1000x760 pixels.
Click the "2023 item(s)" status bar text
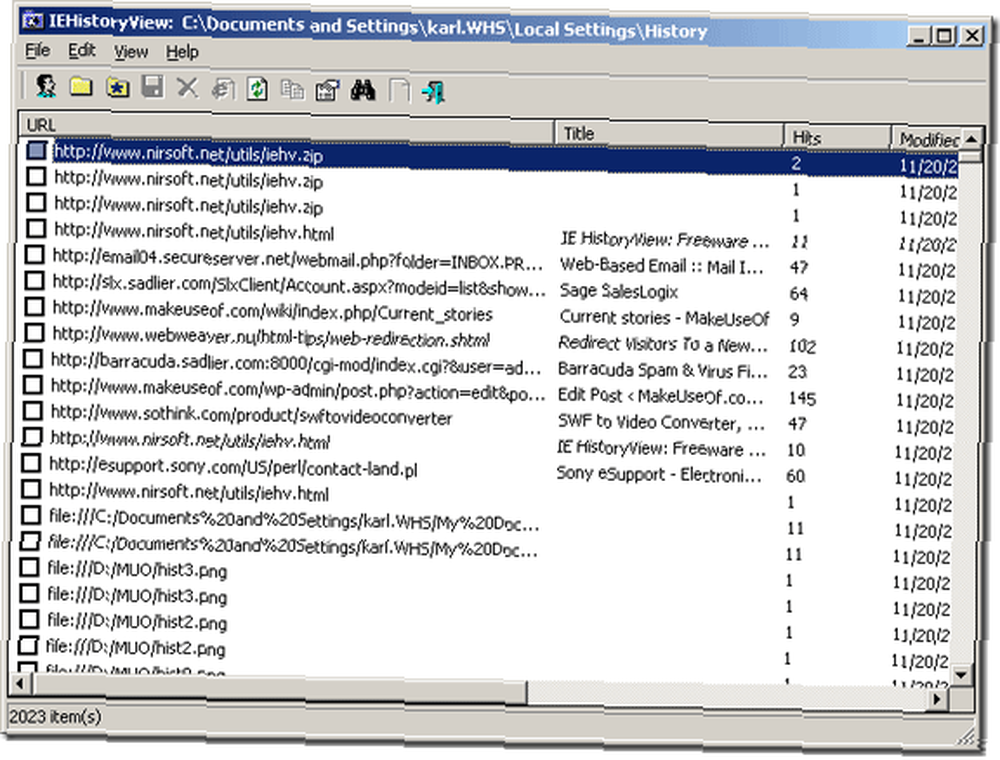pos(55,717)
